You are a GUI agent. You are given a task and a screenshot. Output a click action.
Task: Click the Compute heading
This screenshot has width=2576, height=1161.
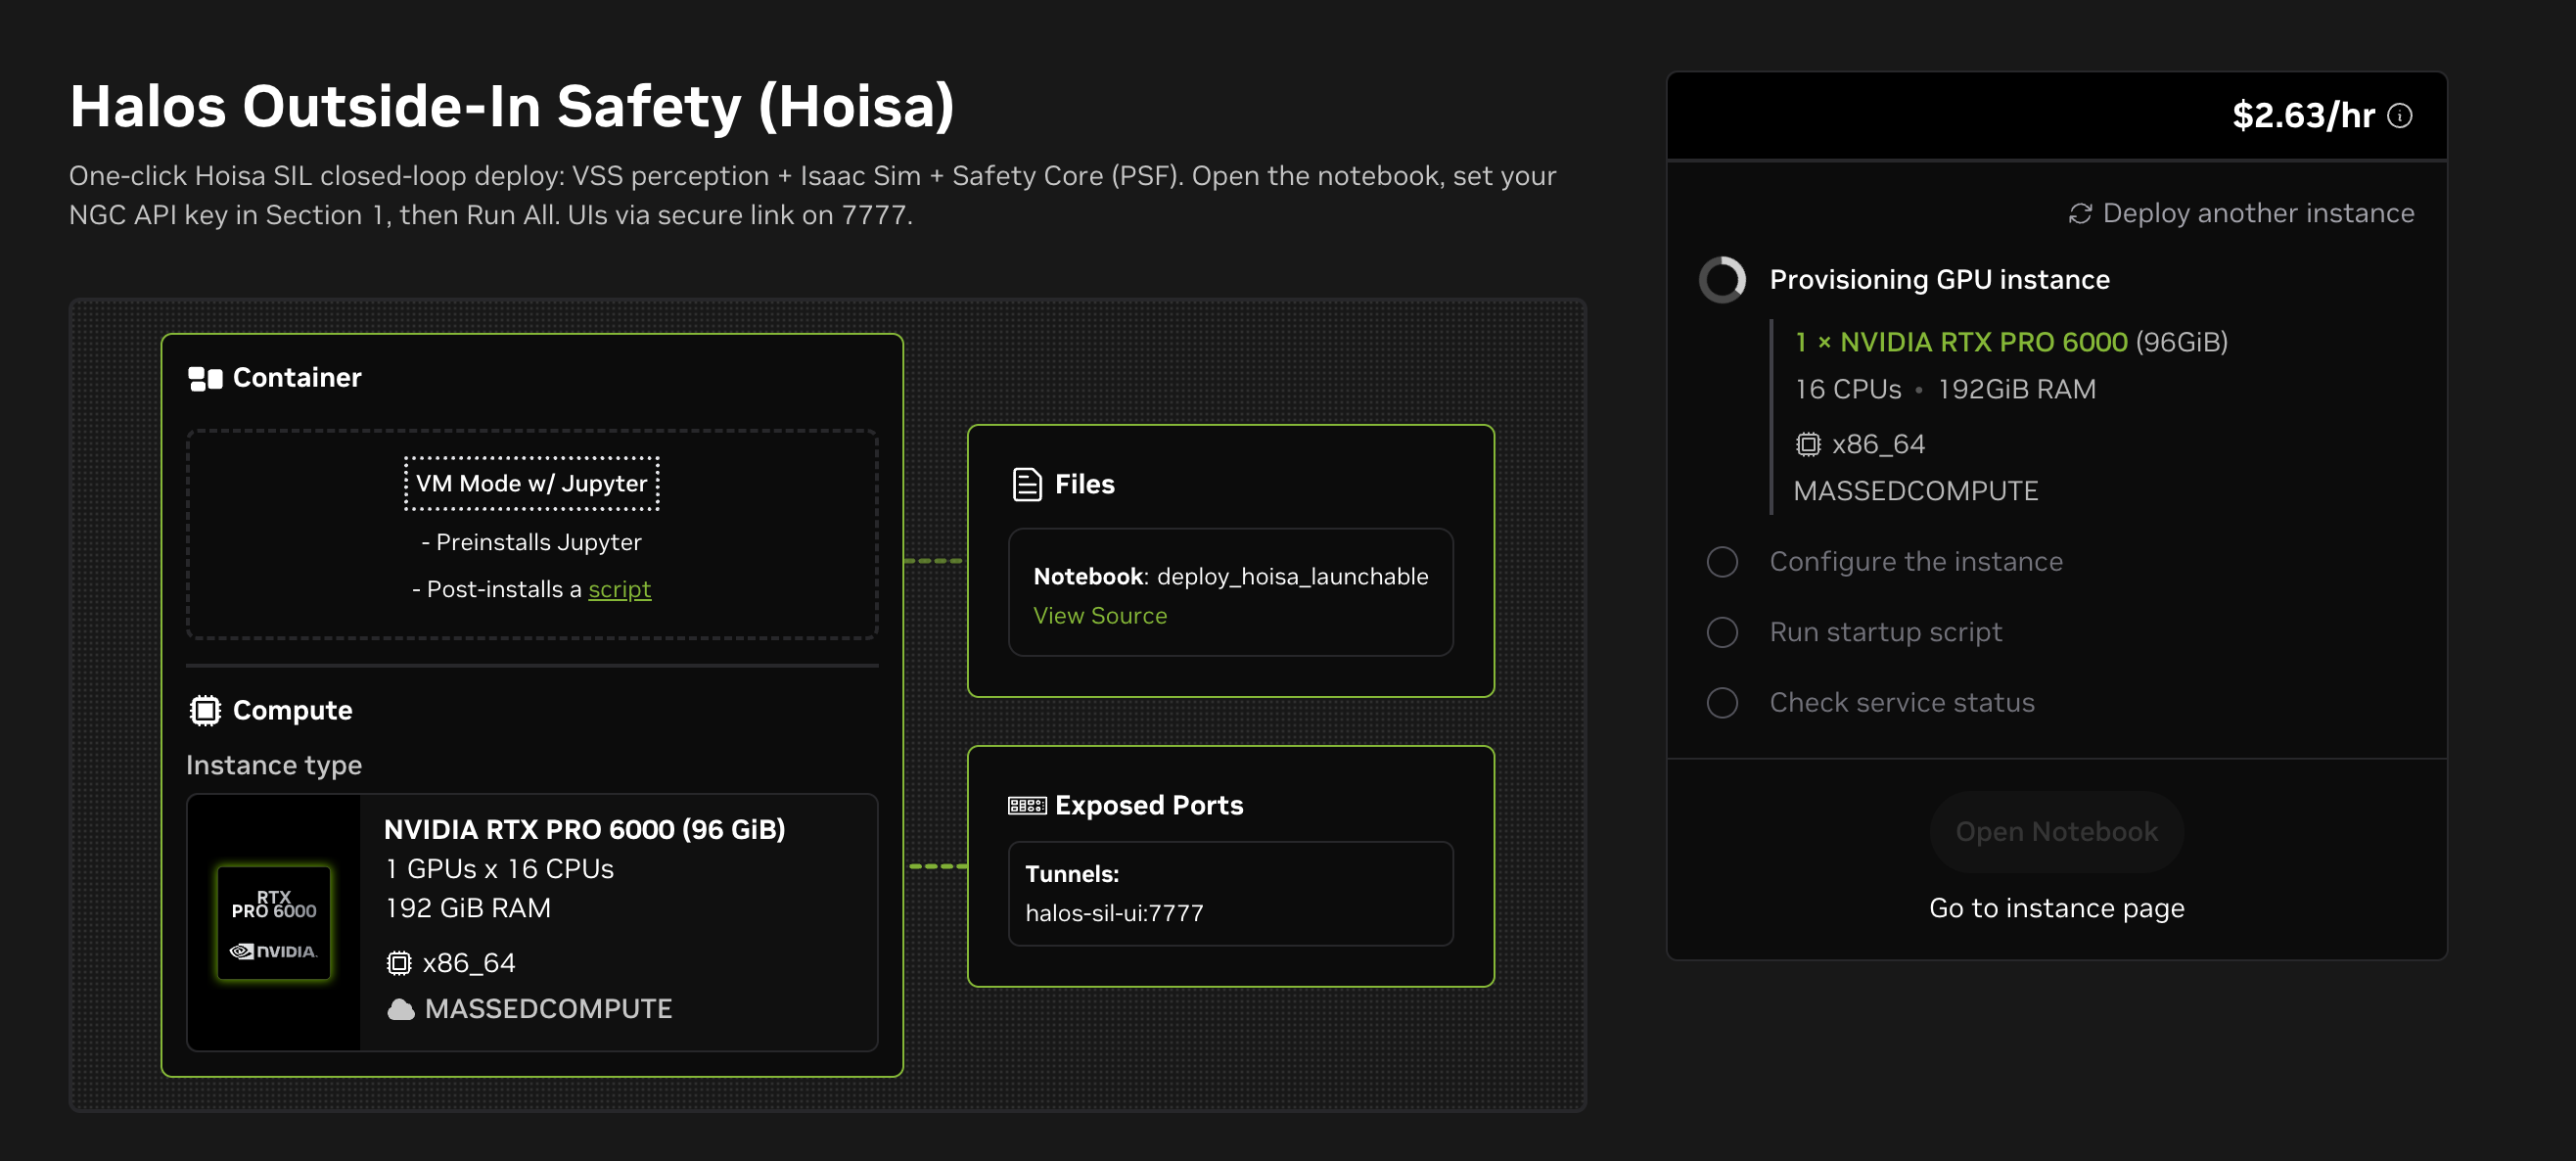(x=292, y=711)
